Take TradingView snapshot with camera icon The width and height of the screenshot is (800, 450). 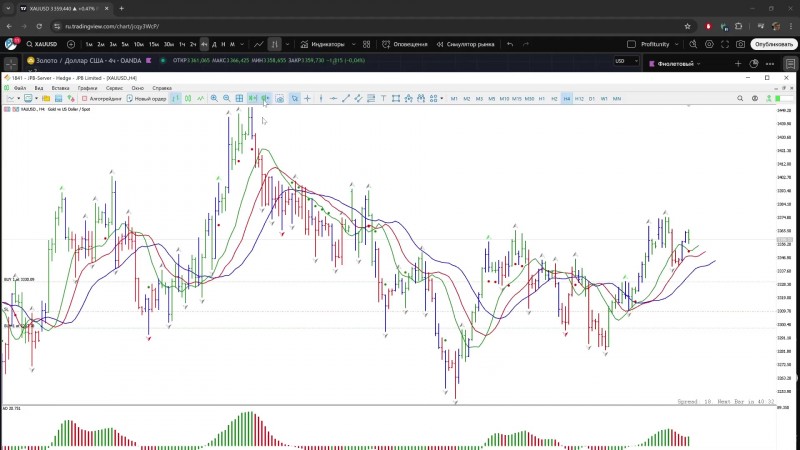point(740,44)
